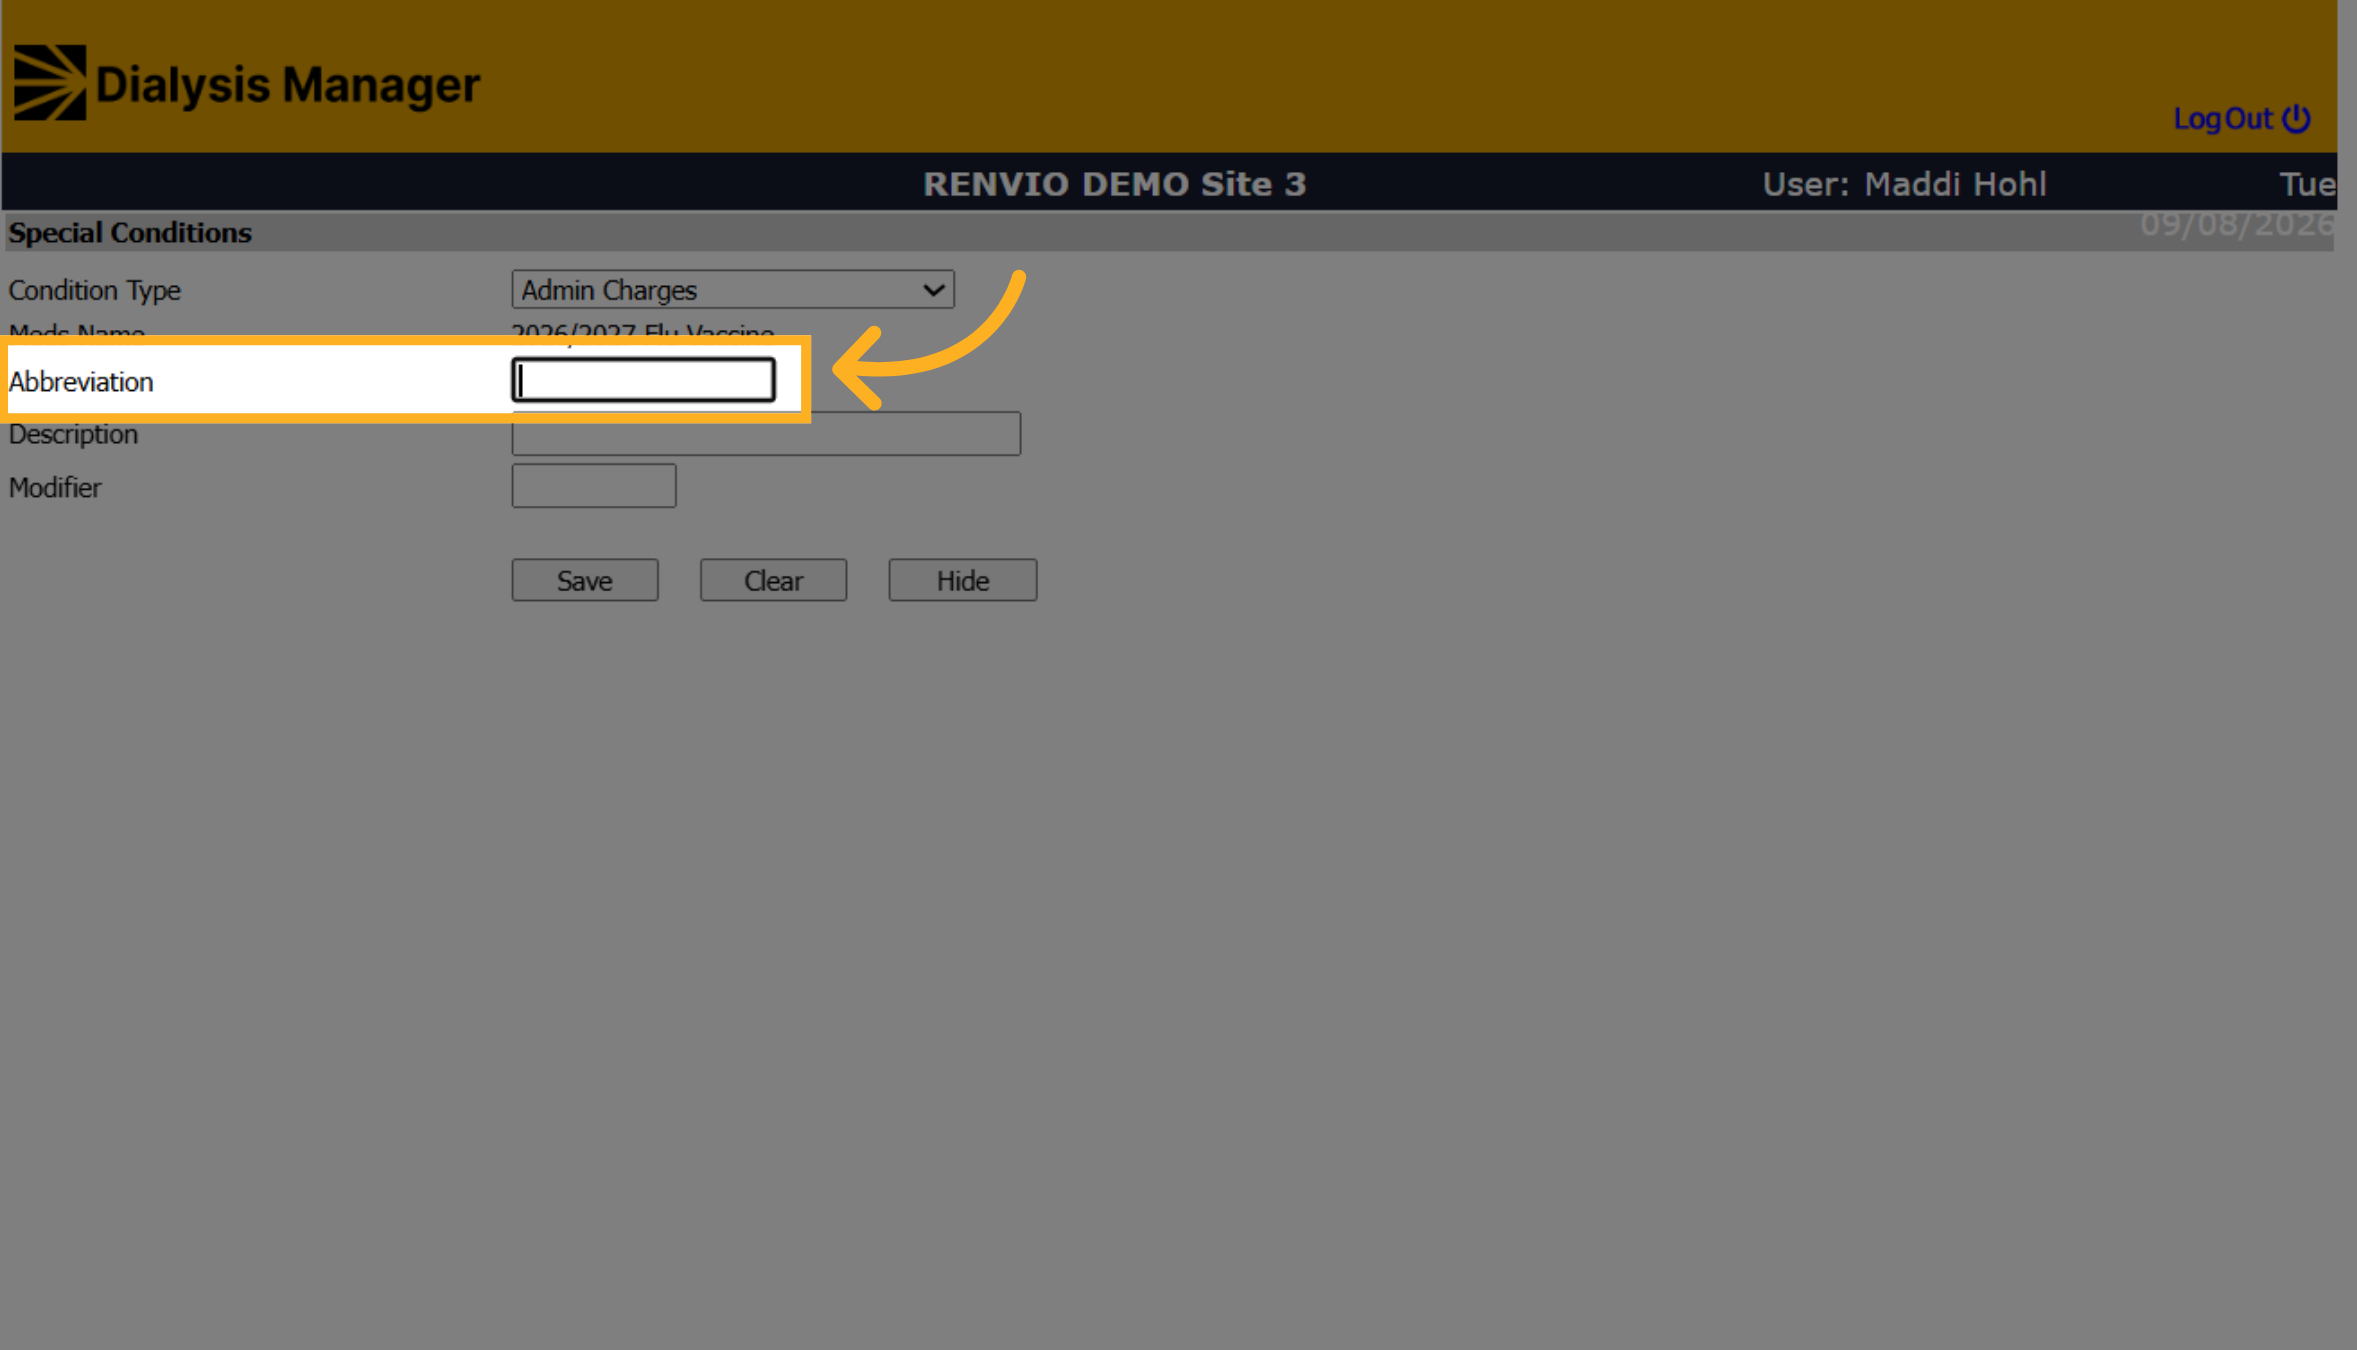The image size is (2357, 1350).
Task: Click the Dialysis Manager title text
Action: (x=288, y=85)
